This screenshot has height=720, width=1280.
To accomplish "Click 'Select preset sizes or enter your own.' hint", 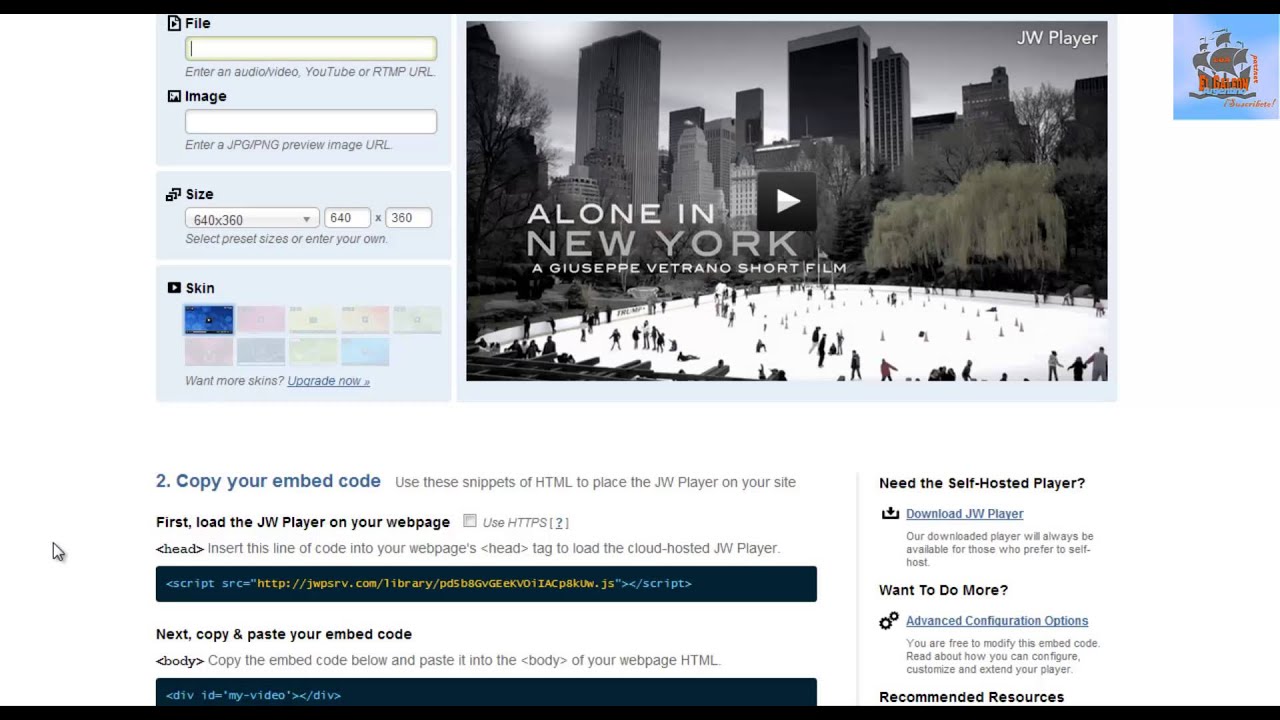I will pos(286,239).
